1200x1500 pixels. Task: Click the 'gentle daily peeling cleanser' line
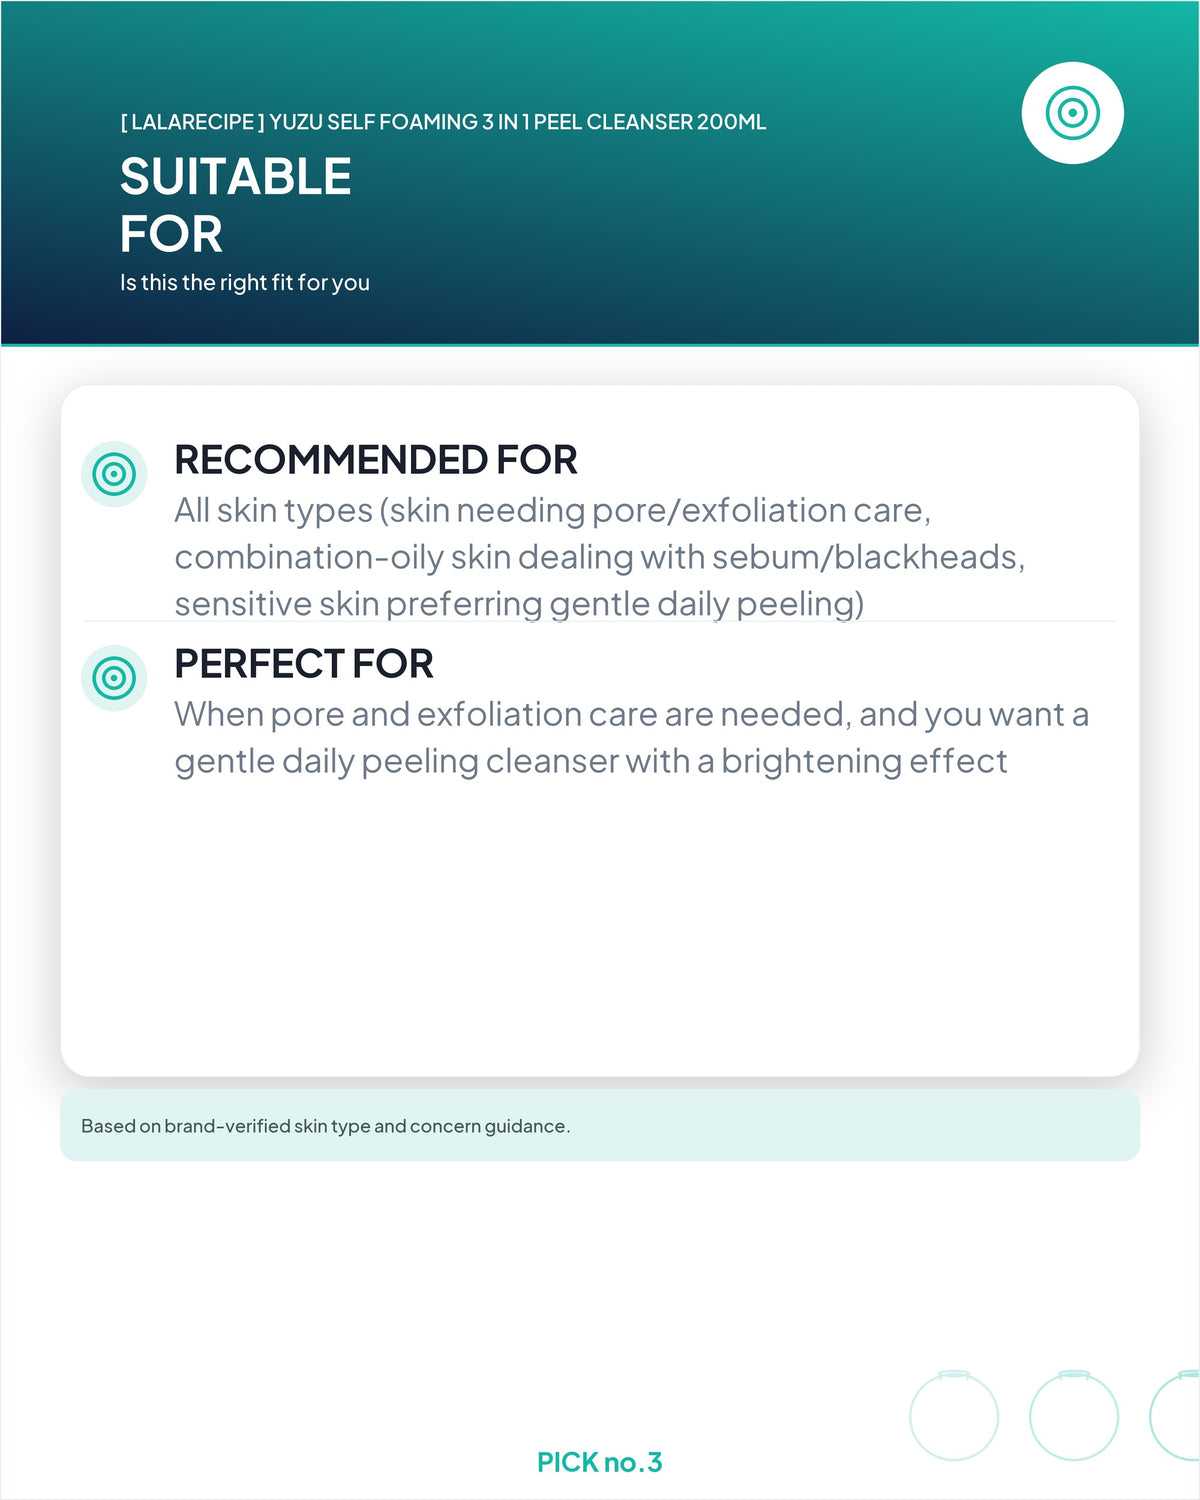pos(591,761)
